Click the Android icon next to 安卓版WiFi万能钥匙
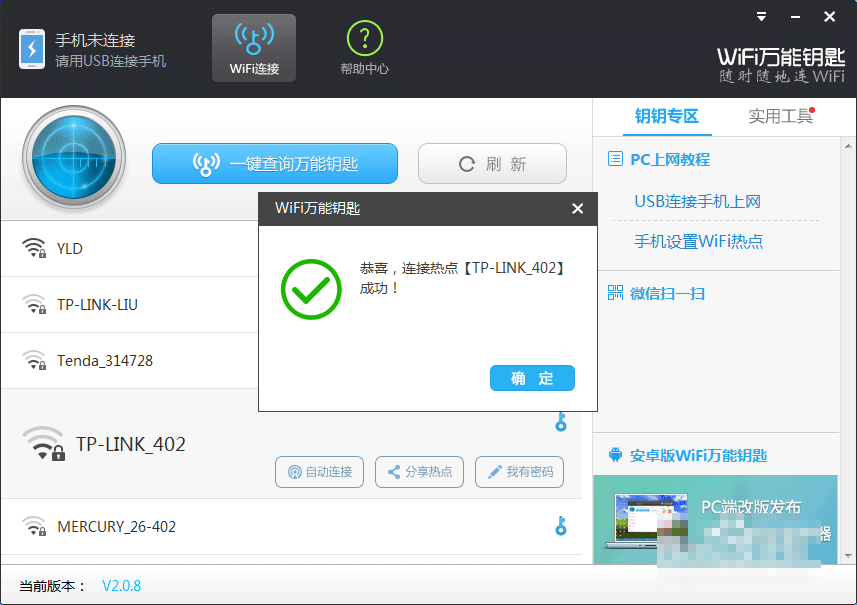This screenshot has width=857, height=605. [616, 454]
